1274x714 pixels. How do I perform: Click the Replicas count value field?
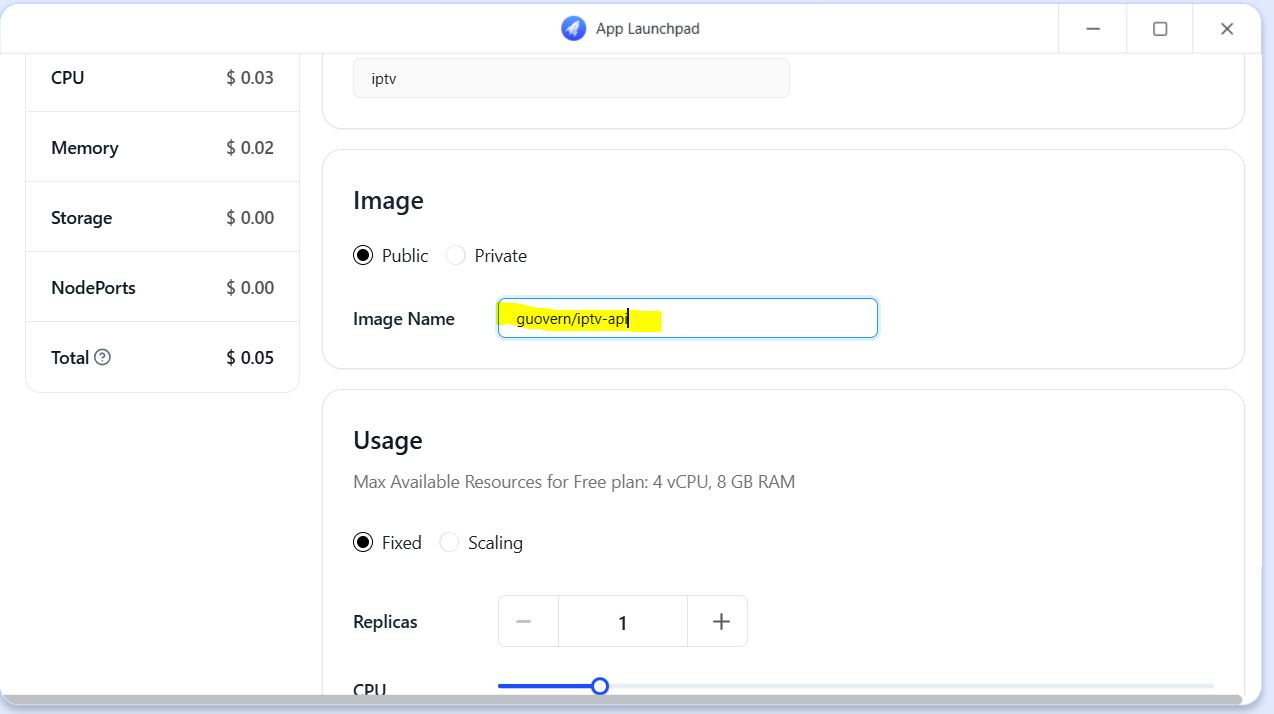(622, 622)
